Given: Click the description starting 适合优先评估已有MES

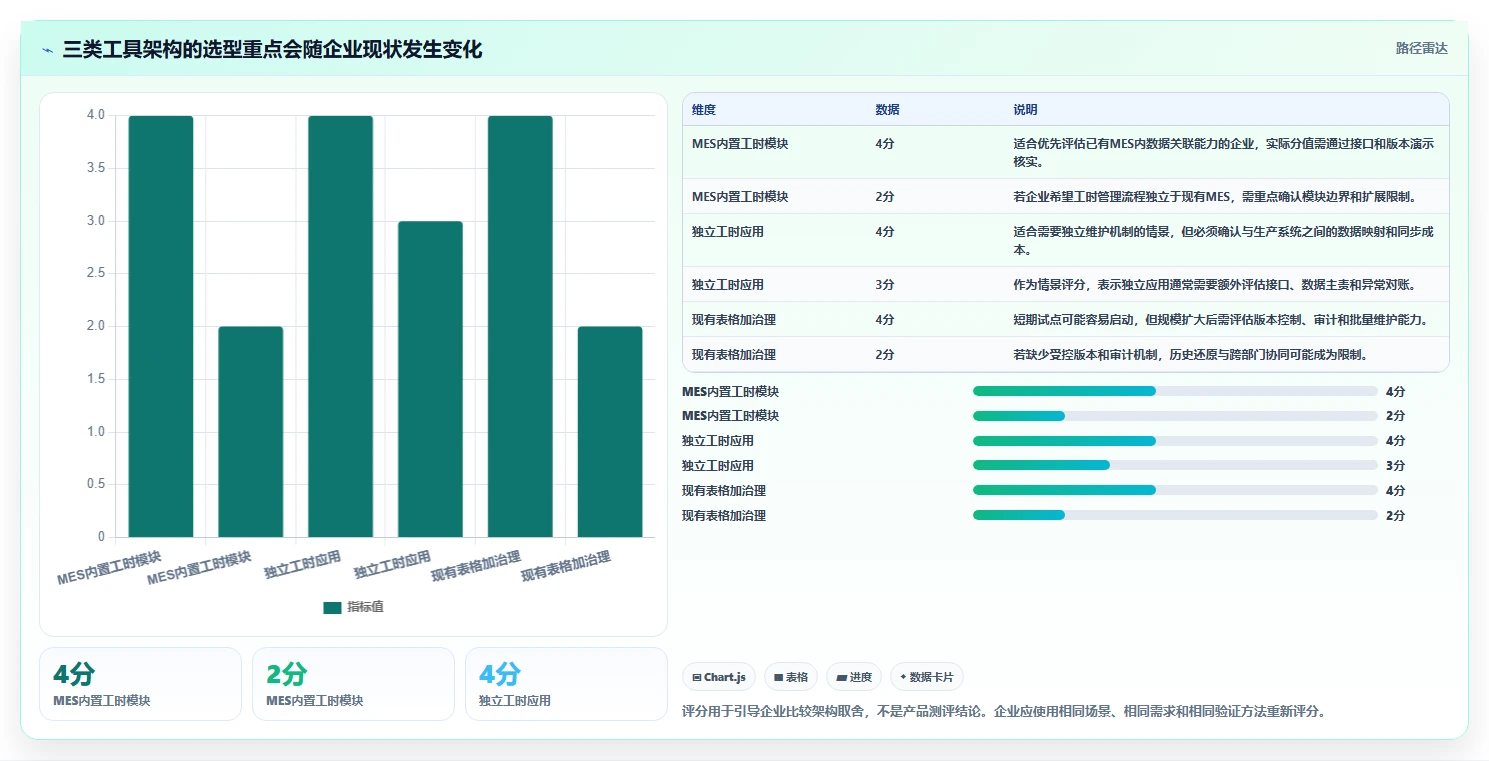Looking at the screenshot, I should click(1224, 152).
